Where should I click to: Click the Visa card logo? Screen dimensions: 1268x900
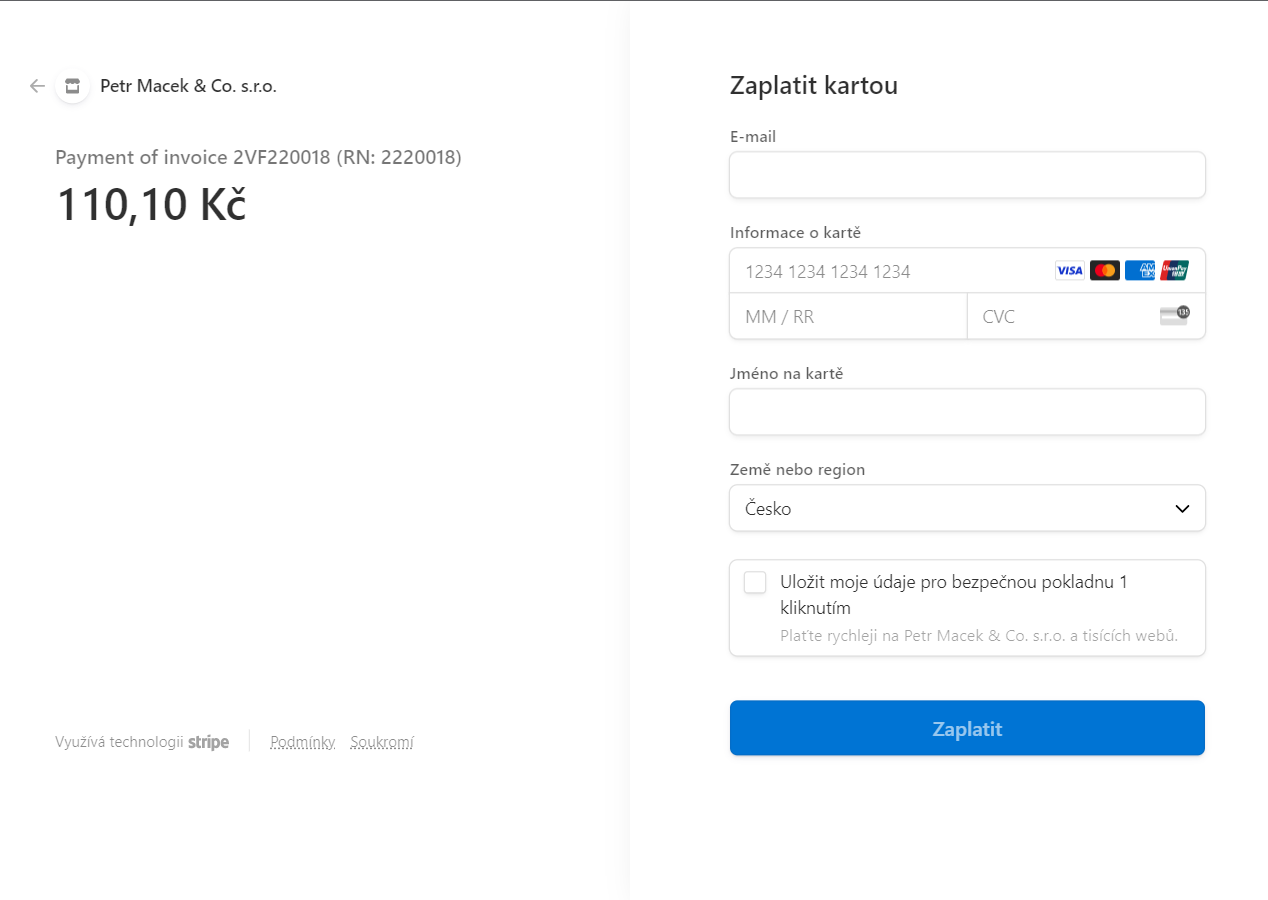1069,271
